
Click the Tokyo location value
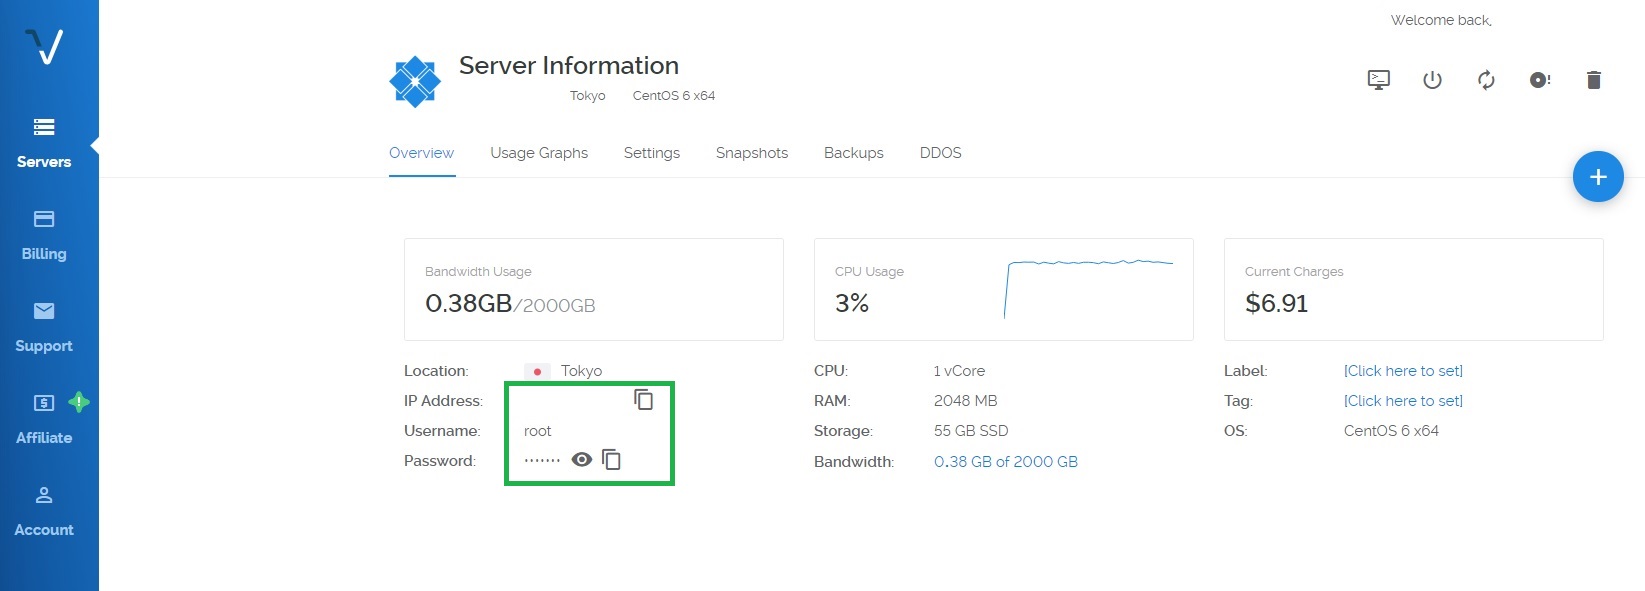click(x=581, y=371)
